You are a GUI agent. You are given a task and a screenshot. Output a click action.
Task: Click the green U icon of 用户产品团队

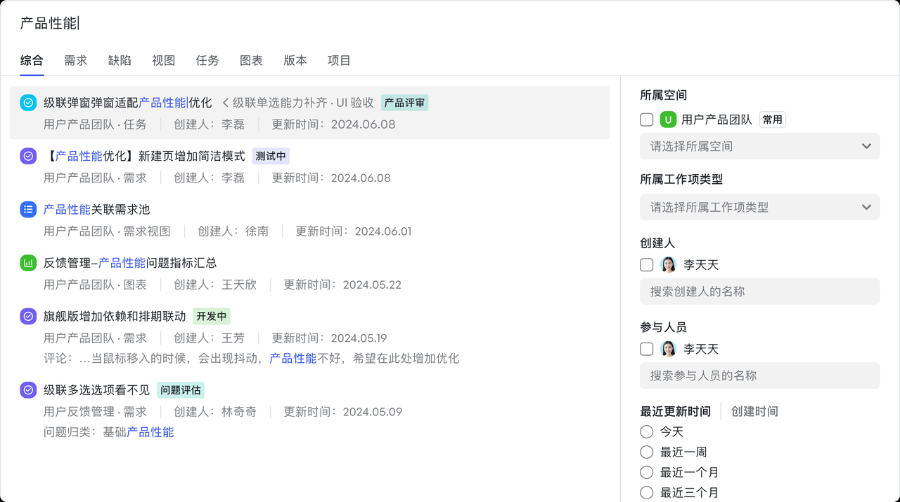coord(668,120)
